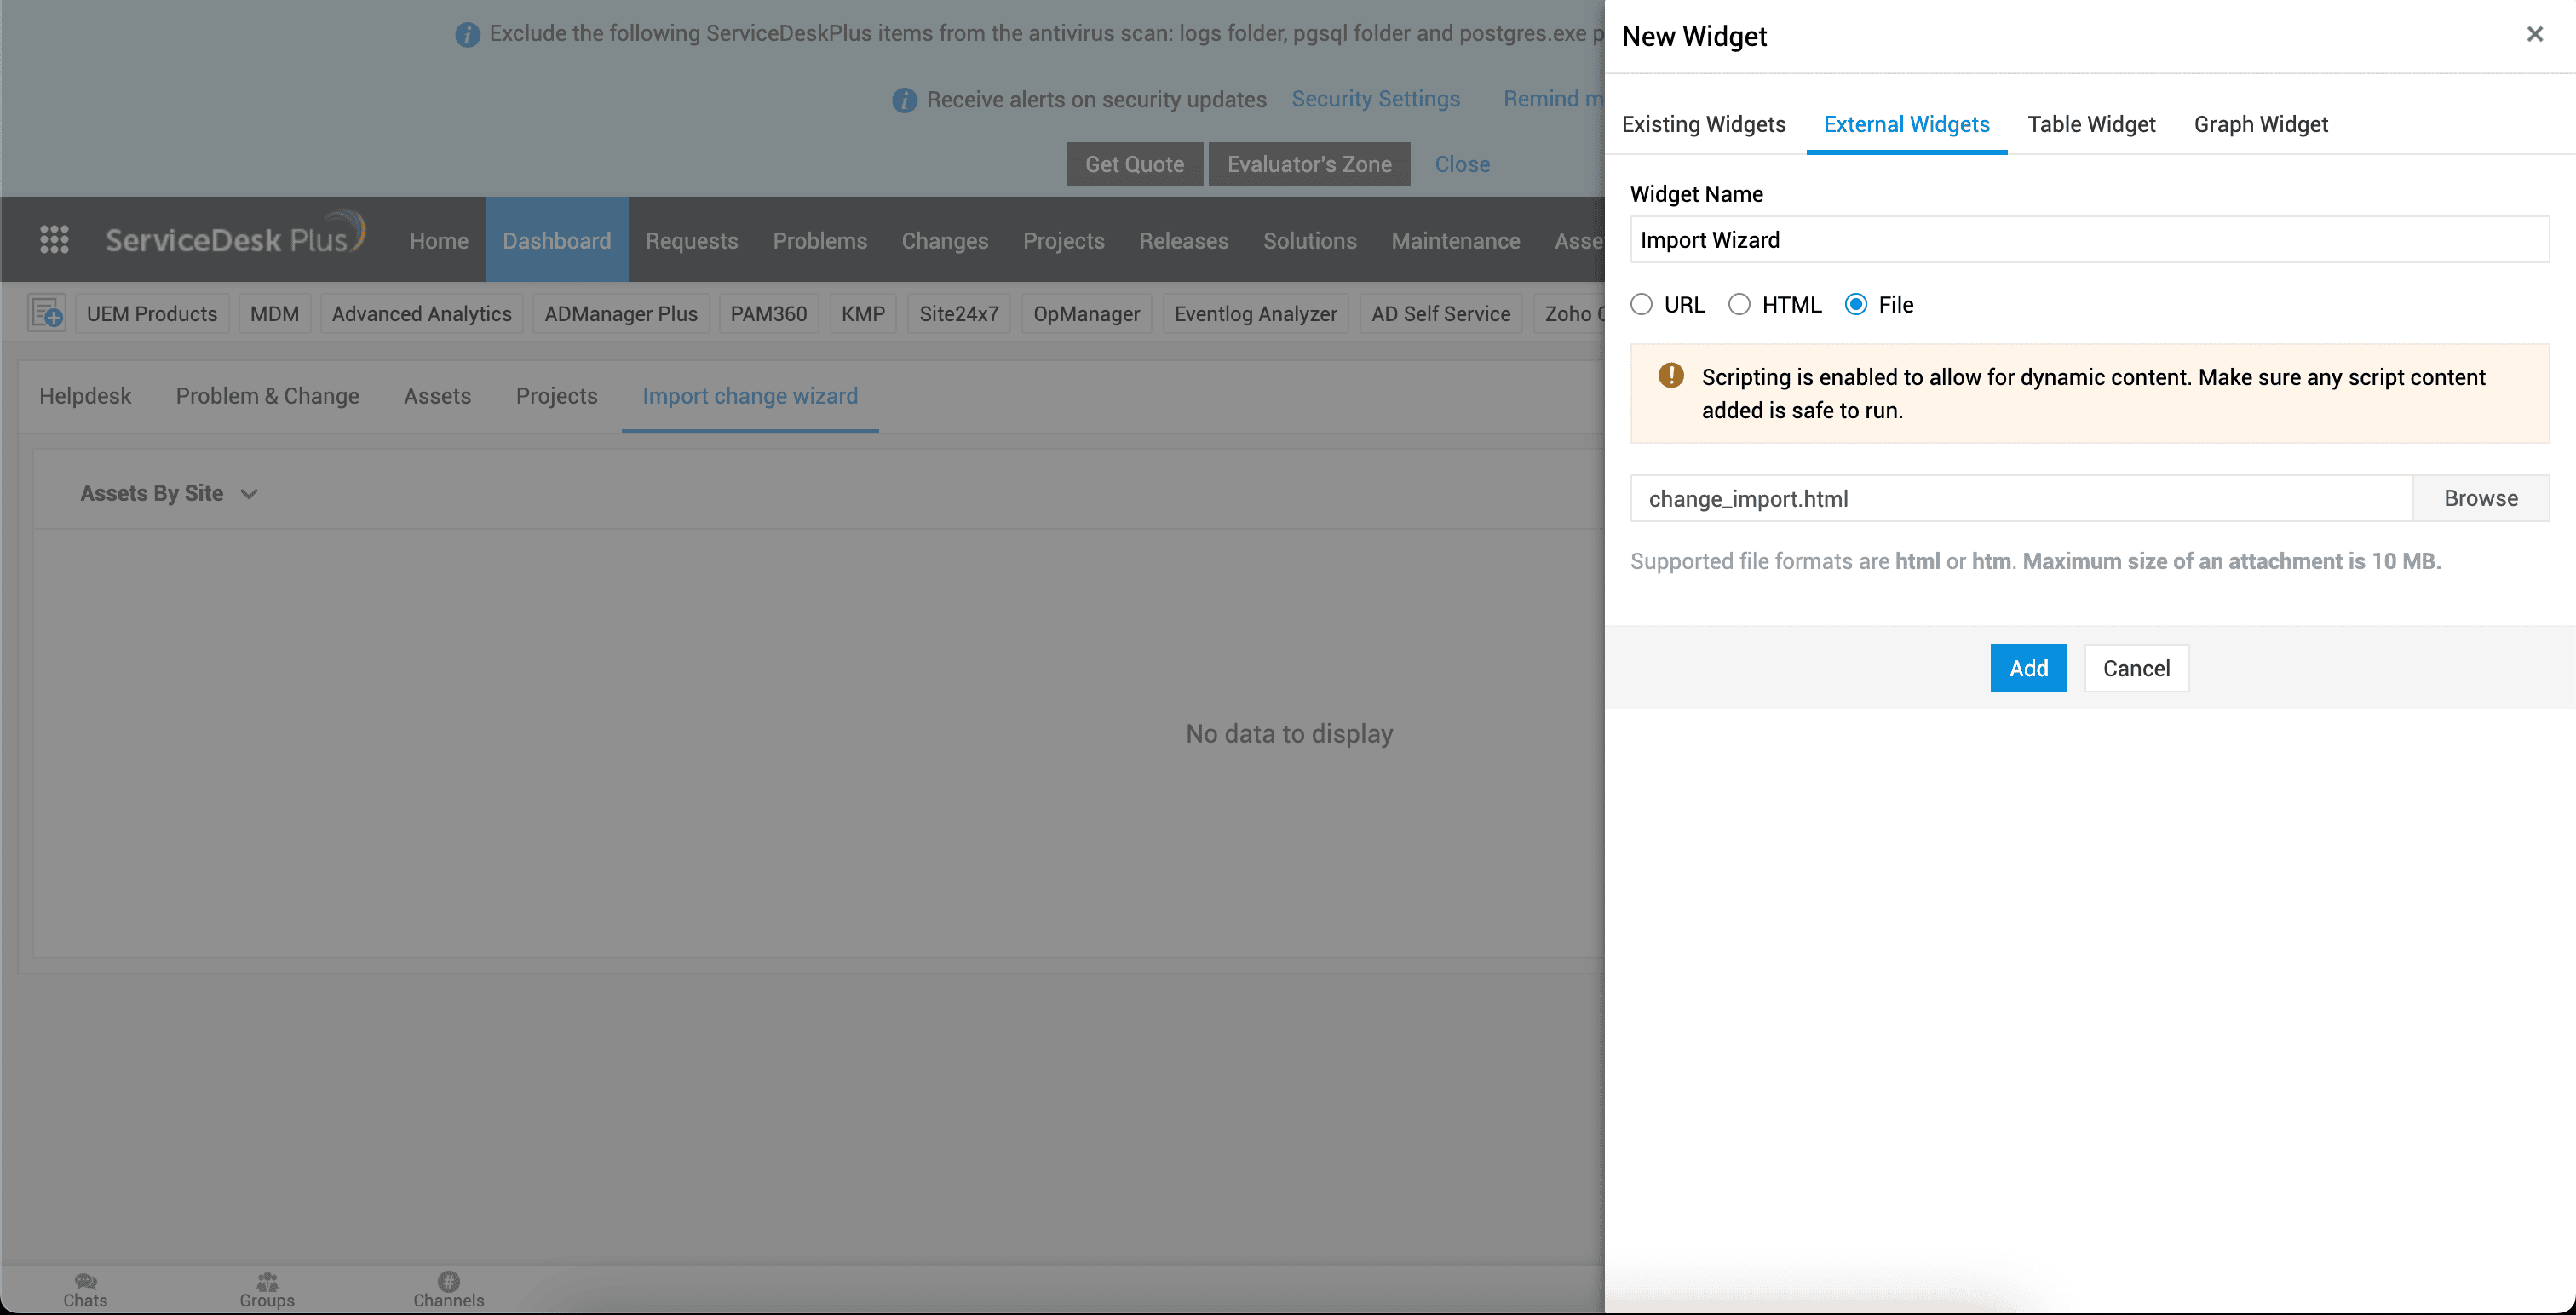Click Browse to choose a file

click(x=2480, y=498)
